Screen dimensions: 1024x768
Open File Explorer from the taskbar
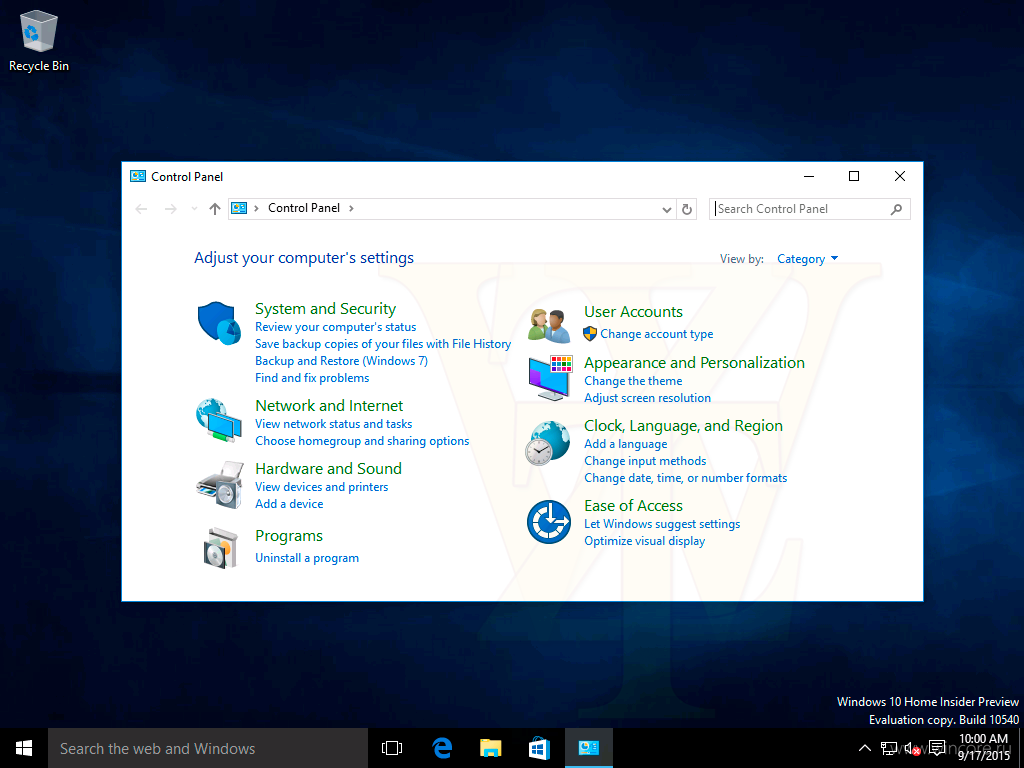[x=490, y=748]
